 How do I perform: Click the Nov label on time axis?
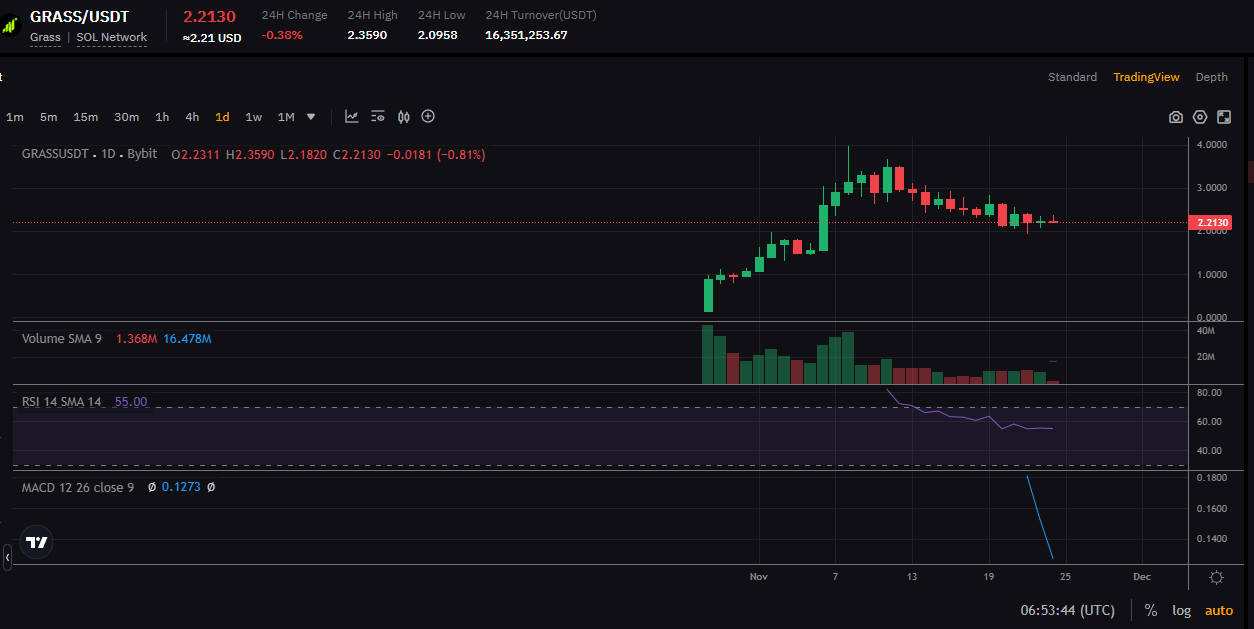(759, 577)
